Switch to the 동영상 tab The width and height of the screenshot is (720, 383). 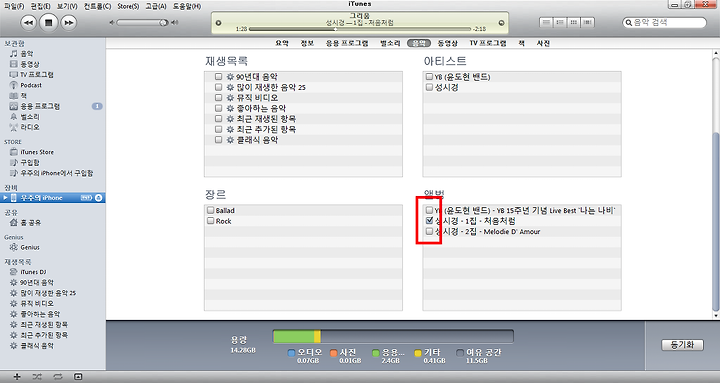[x=447, y=43]
